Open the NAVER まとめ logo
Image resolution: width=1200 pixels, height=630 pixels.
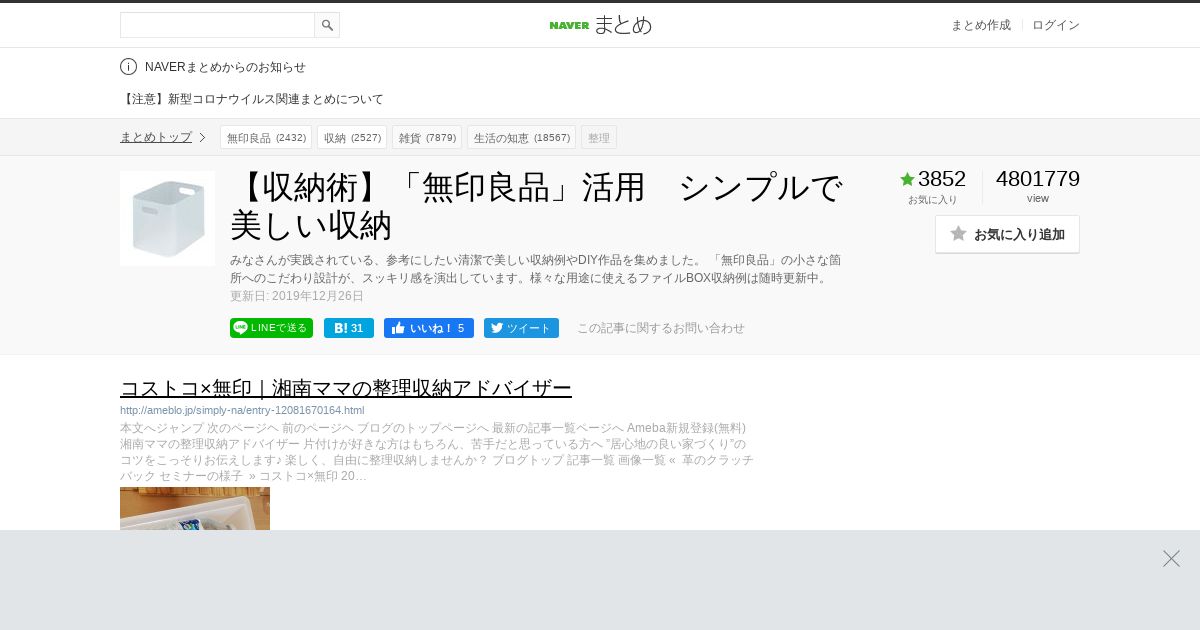pos(600,25)
